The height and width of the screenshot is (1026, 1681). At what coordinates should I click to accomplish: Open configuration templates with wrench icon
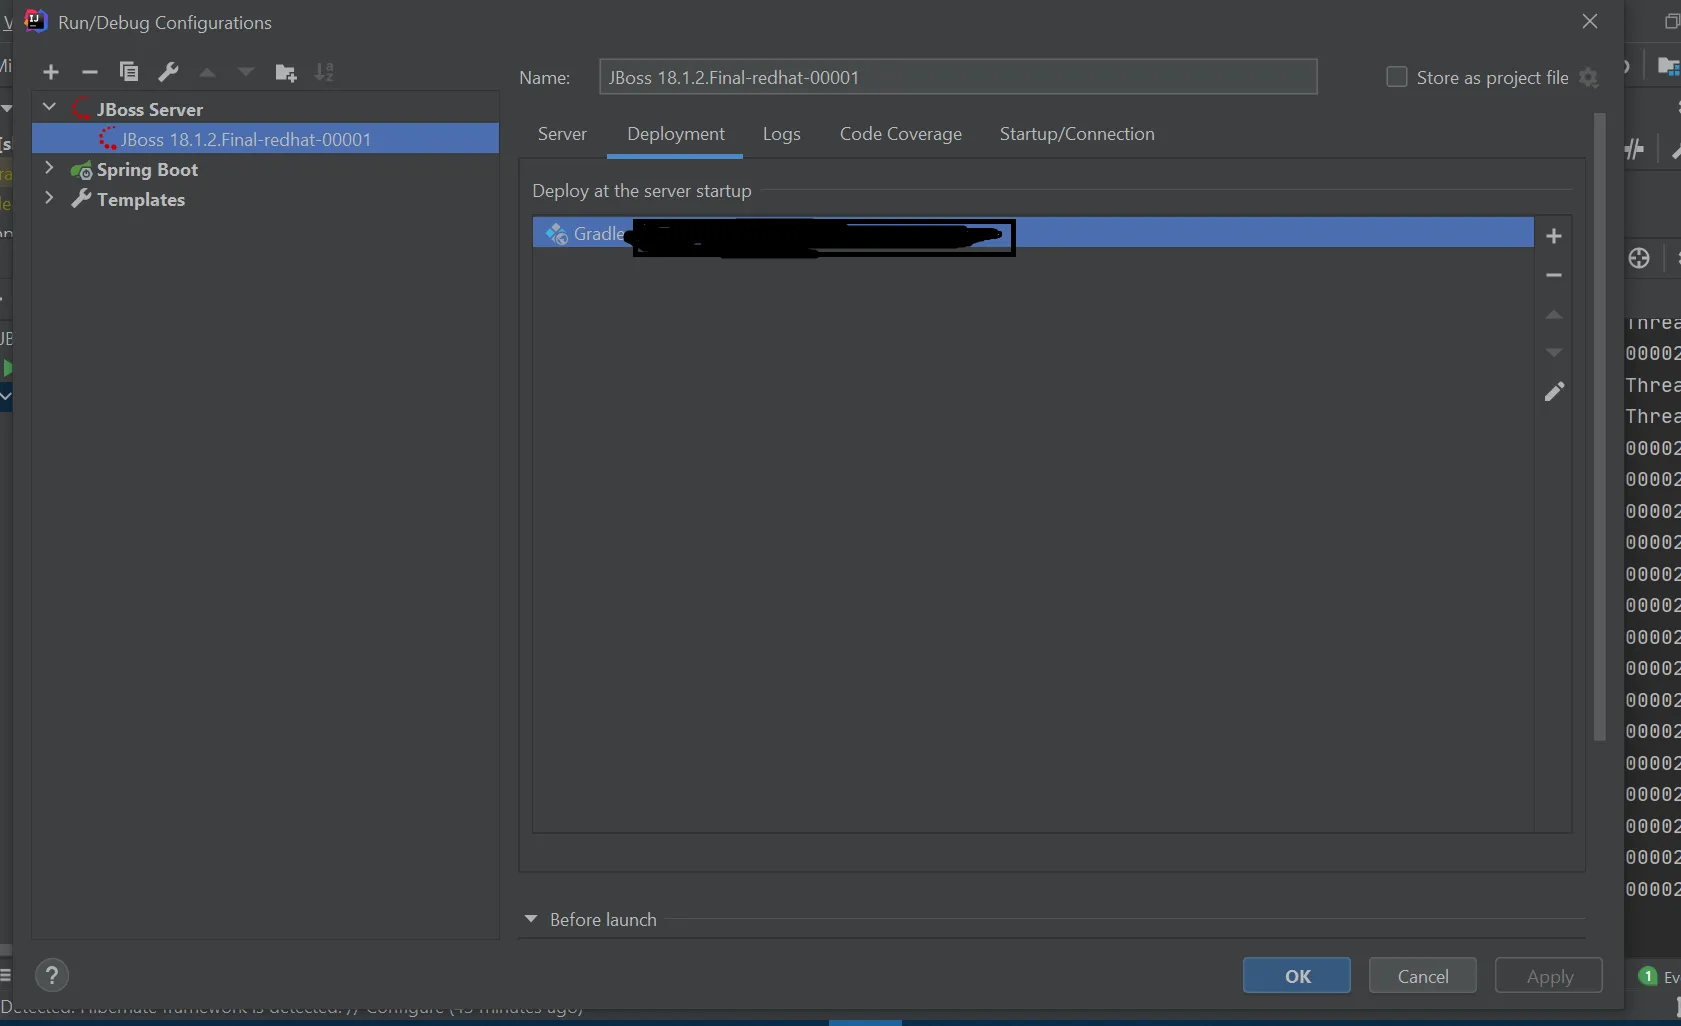coord(169,72)
